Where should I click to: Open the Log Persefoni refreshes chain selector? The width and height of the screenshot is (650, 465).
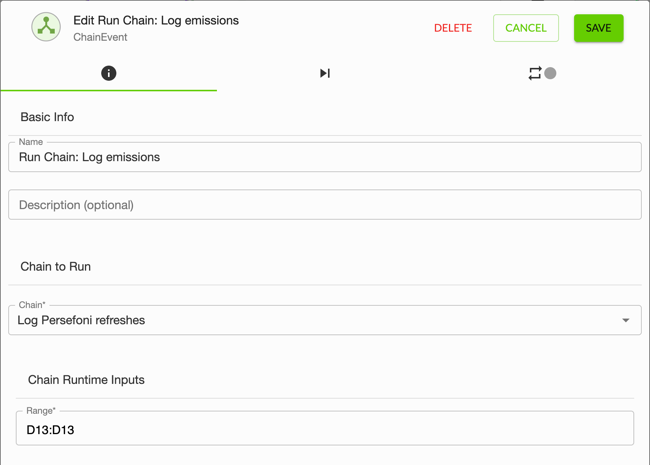(325, 320)
